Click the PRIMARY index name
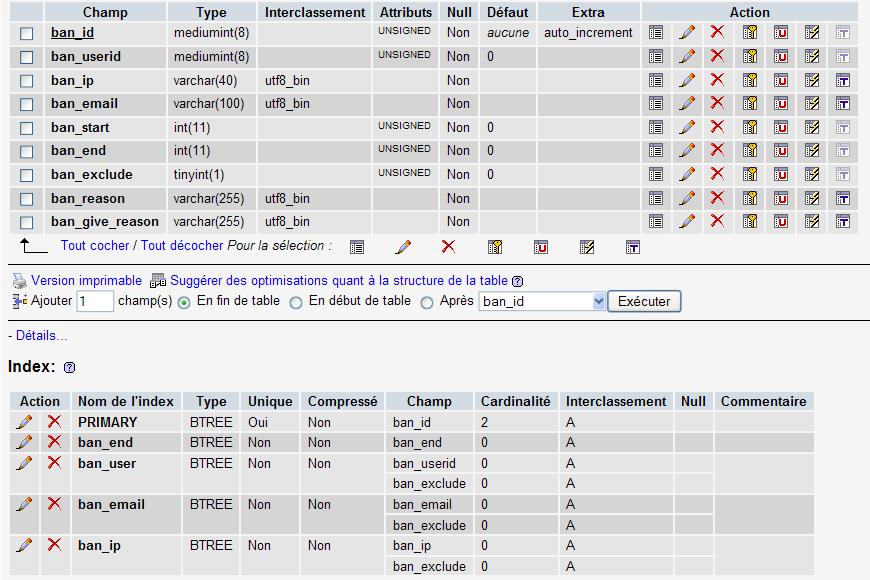The width and height of the screenshot is (870, 580). point(108,422)
